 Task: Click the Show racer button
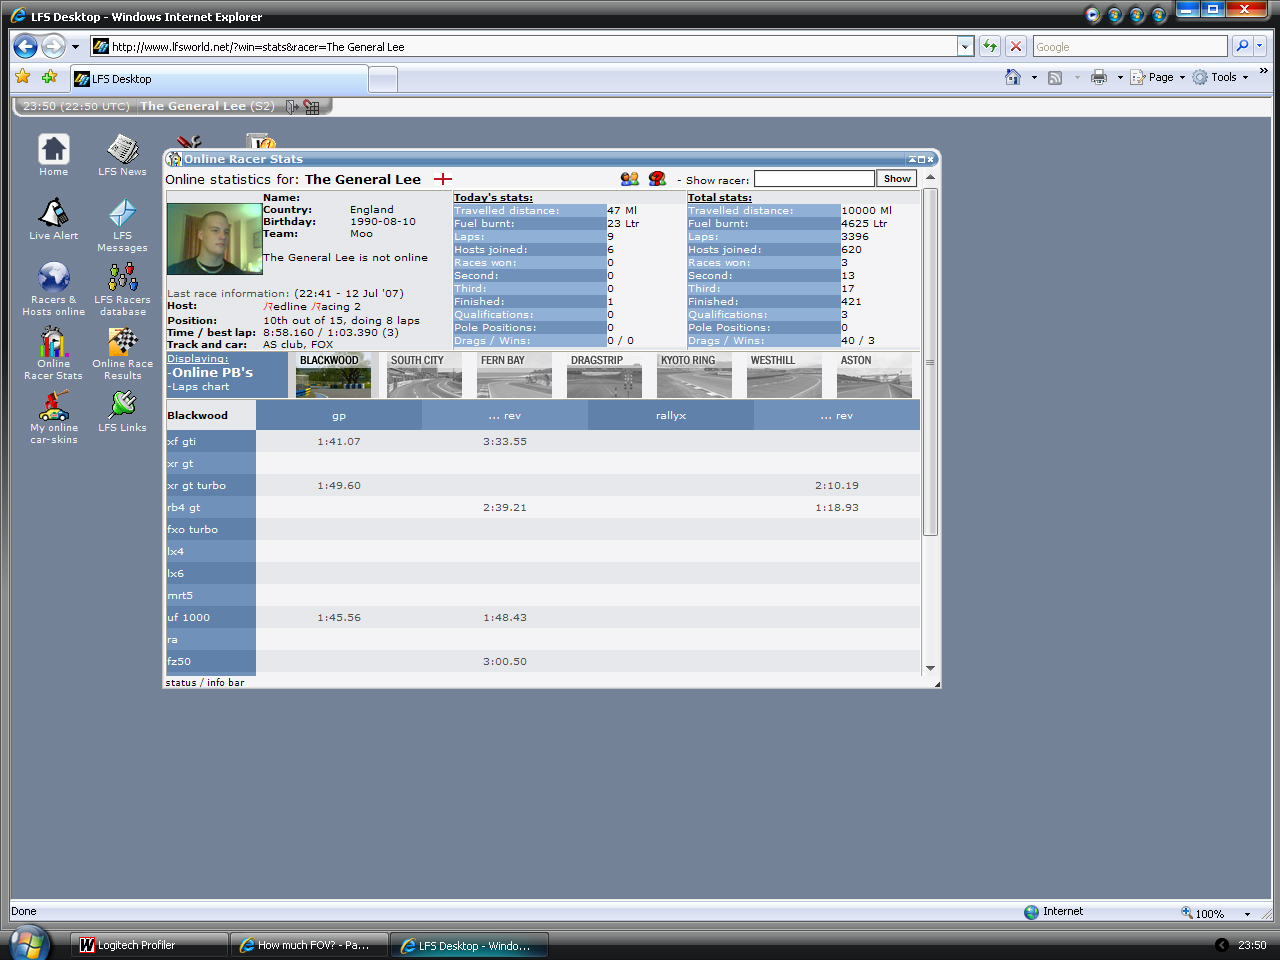tap(897, 179)
